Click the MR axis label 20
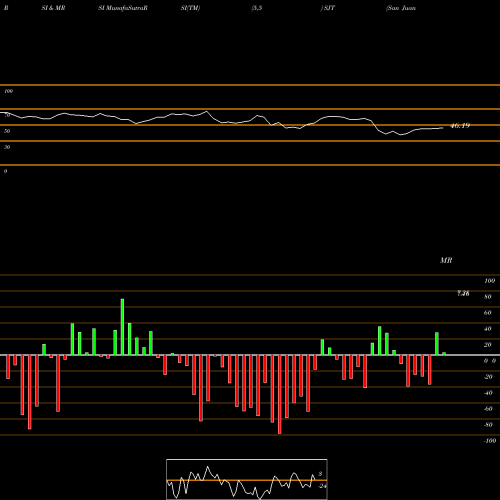The height and width of the screenshot is (500, 500). [488, 345]
